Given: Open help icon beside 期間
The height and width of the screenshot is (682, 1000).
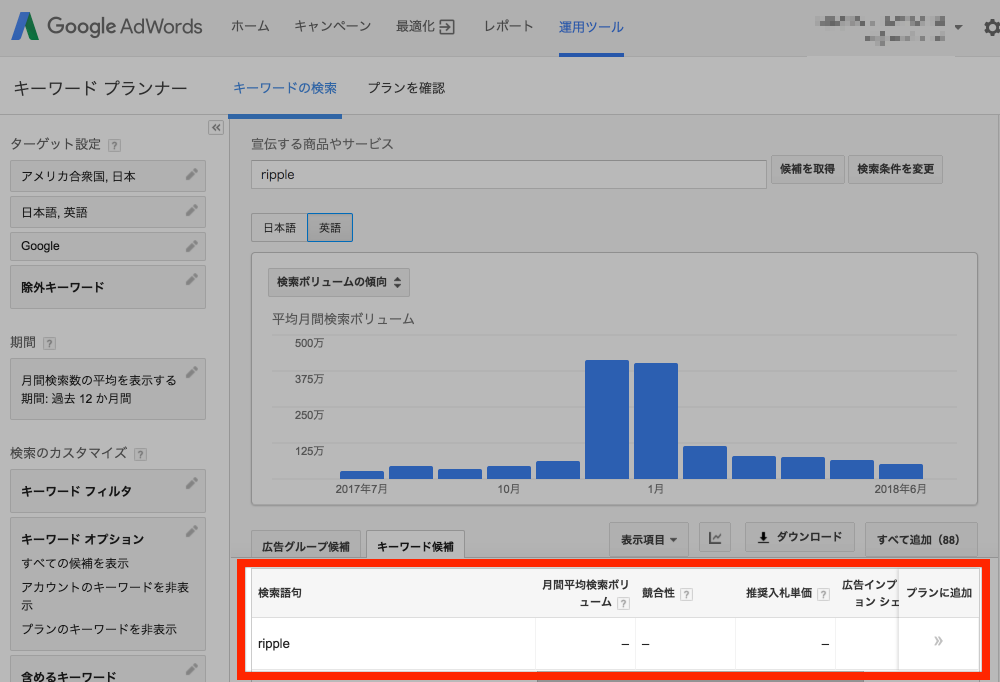Looking at the screenshot, I should point(49,343).
